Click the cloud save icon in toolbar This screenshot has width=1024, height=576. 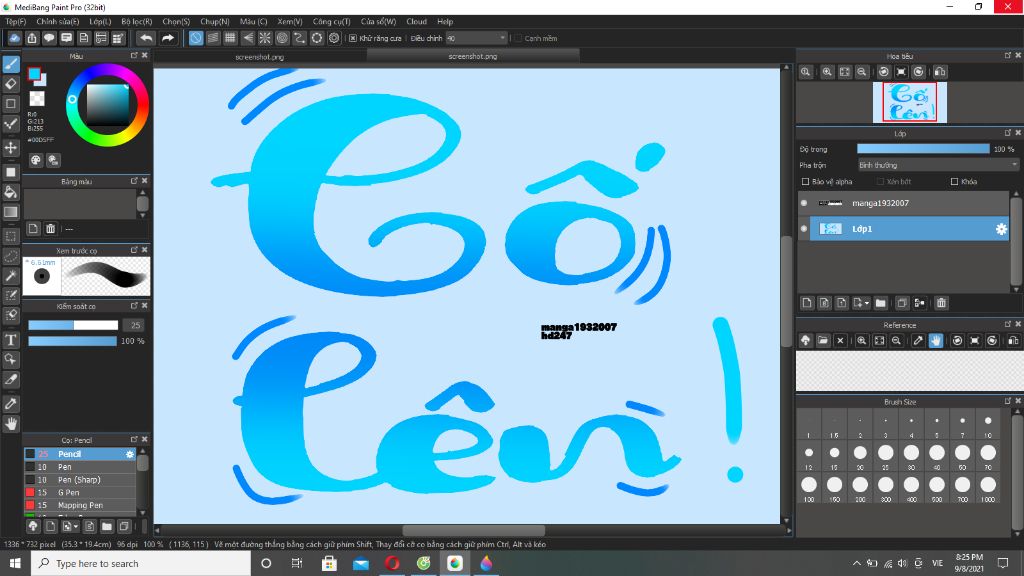click(14, 38)
